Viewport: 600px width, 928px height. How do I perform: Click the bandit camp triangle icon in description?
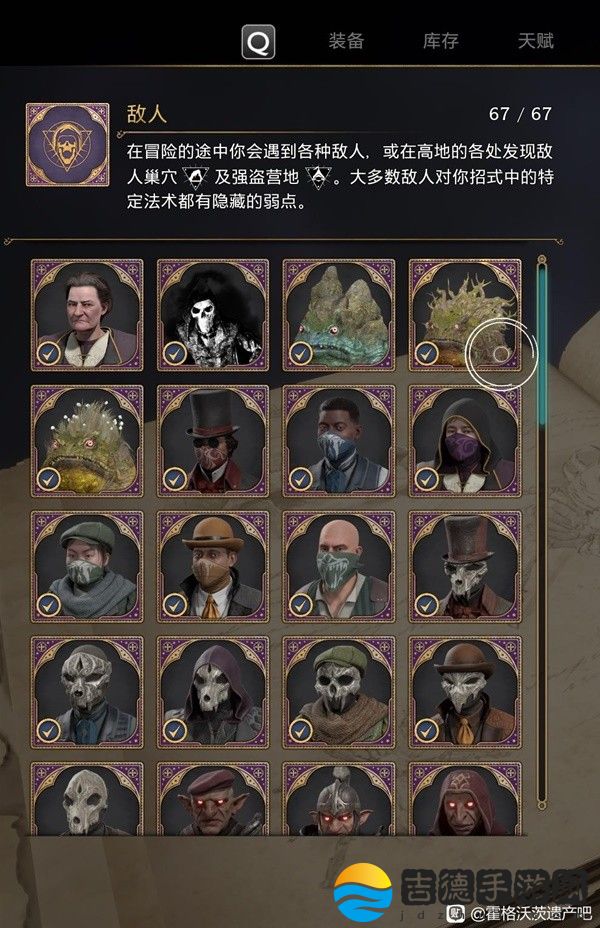coord(319,177)
